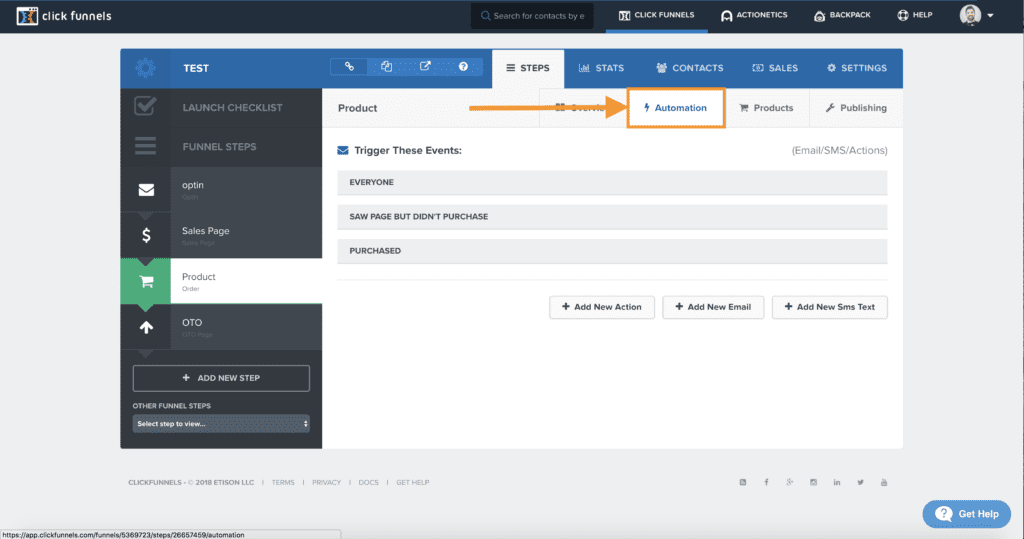
Task: Open funnel settings gear icon beside TEST
Action: tap(145, 68)
